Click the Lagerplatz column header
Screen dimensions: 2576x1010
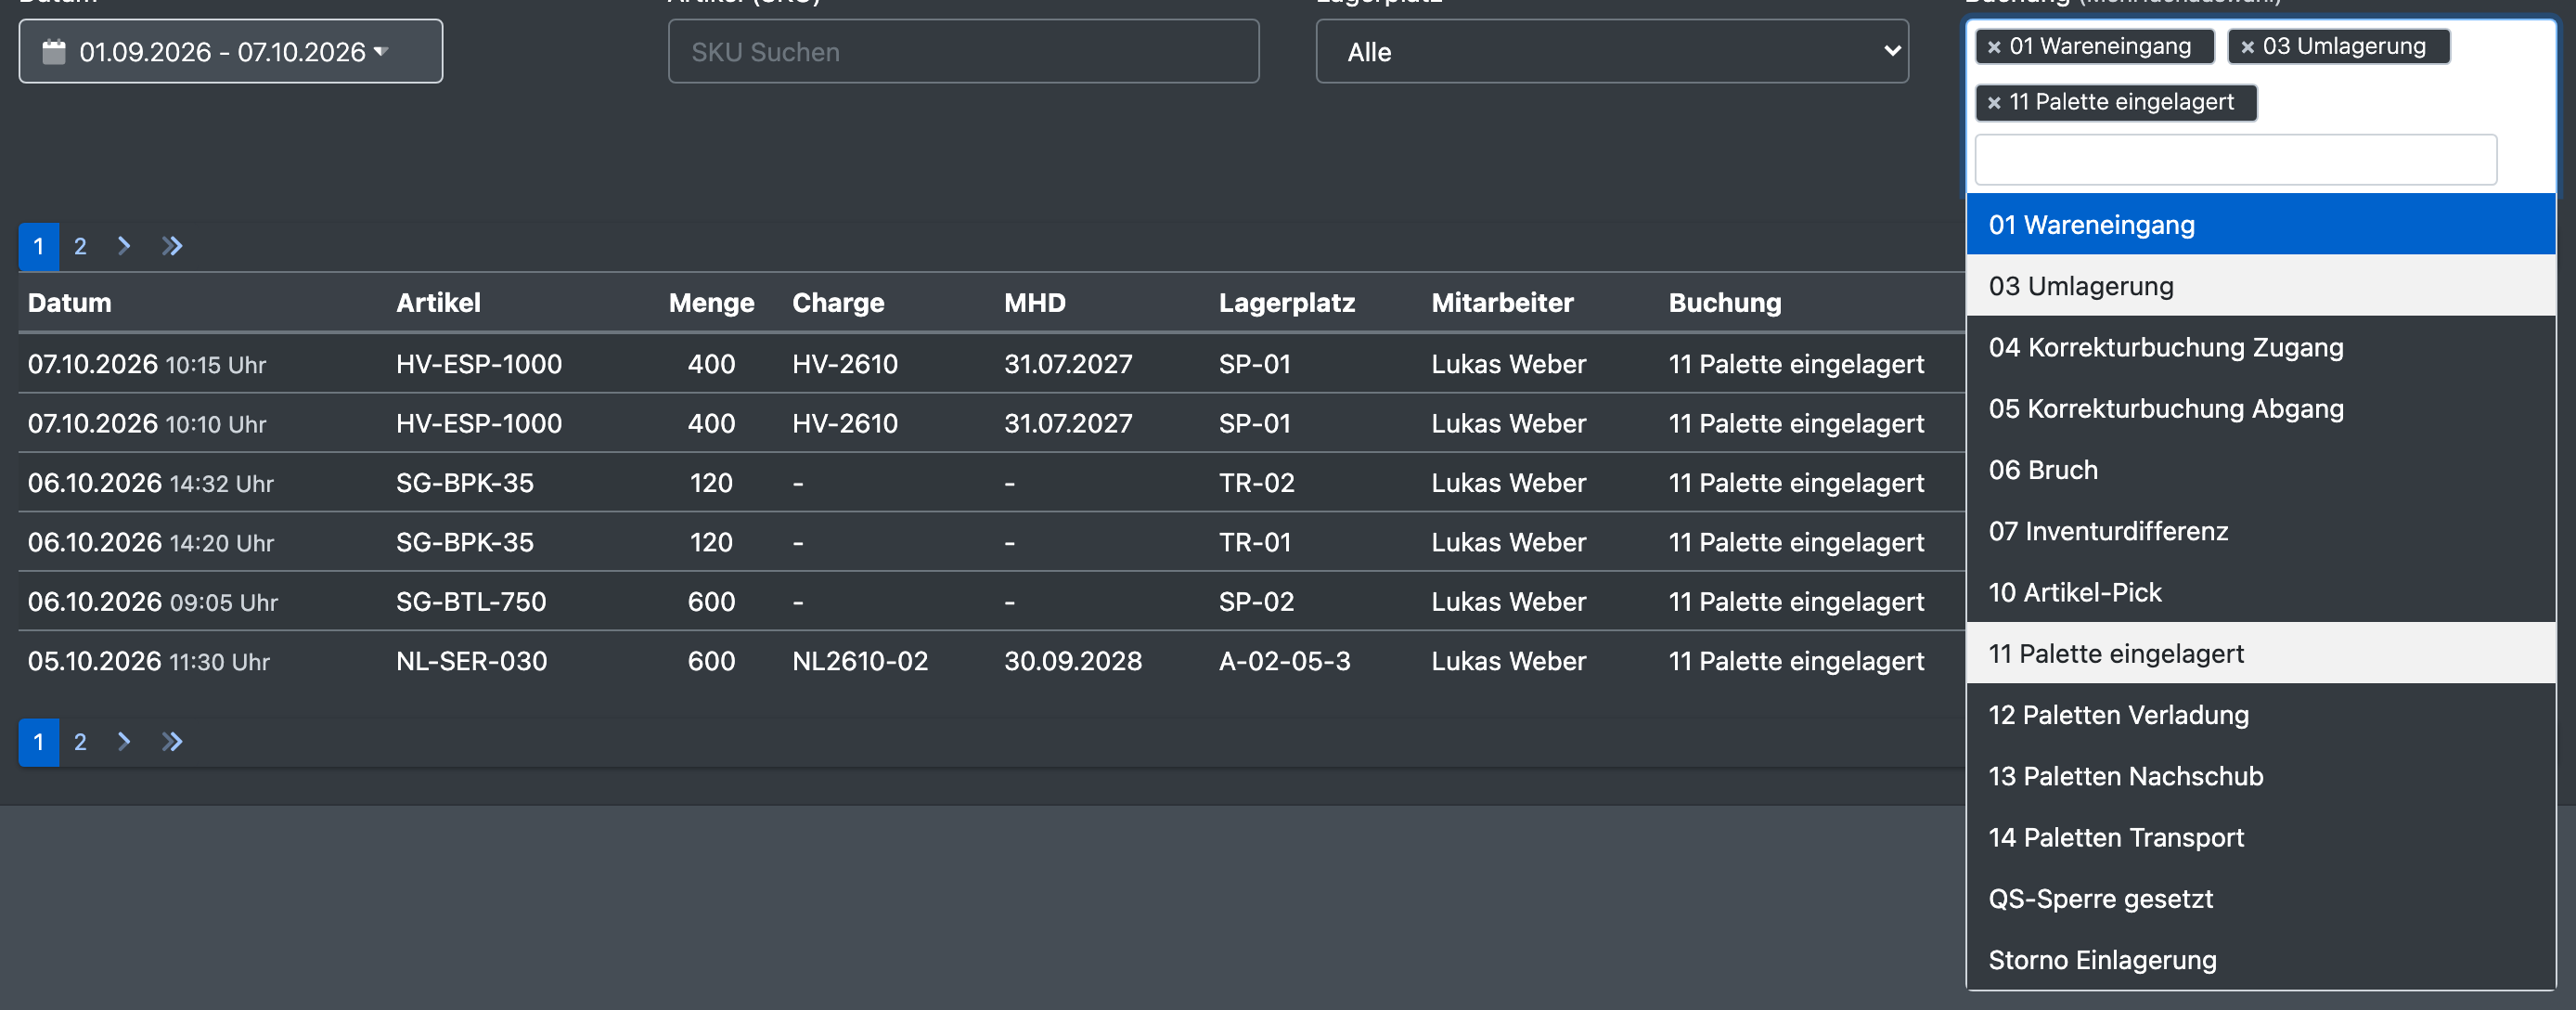pos(1287,302)
